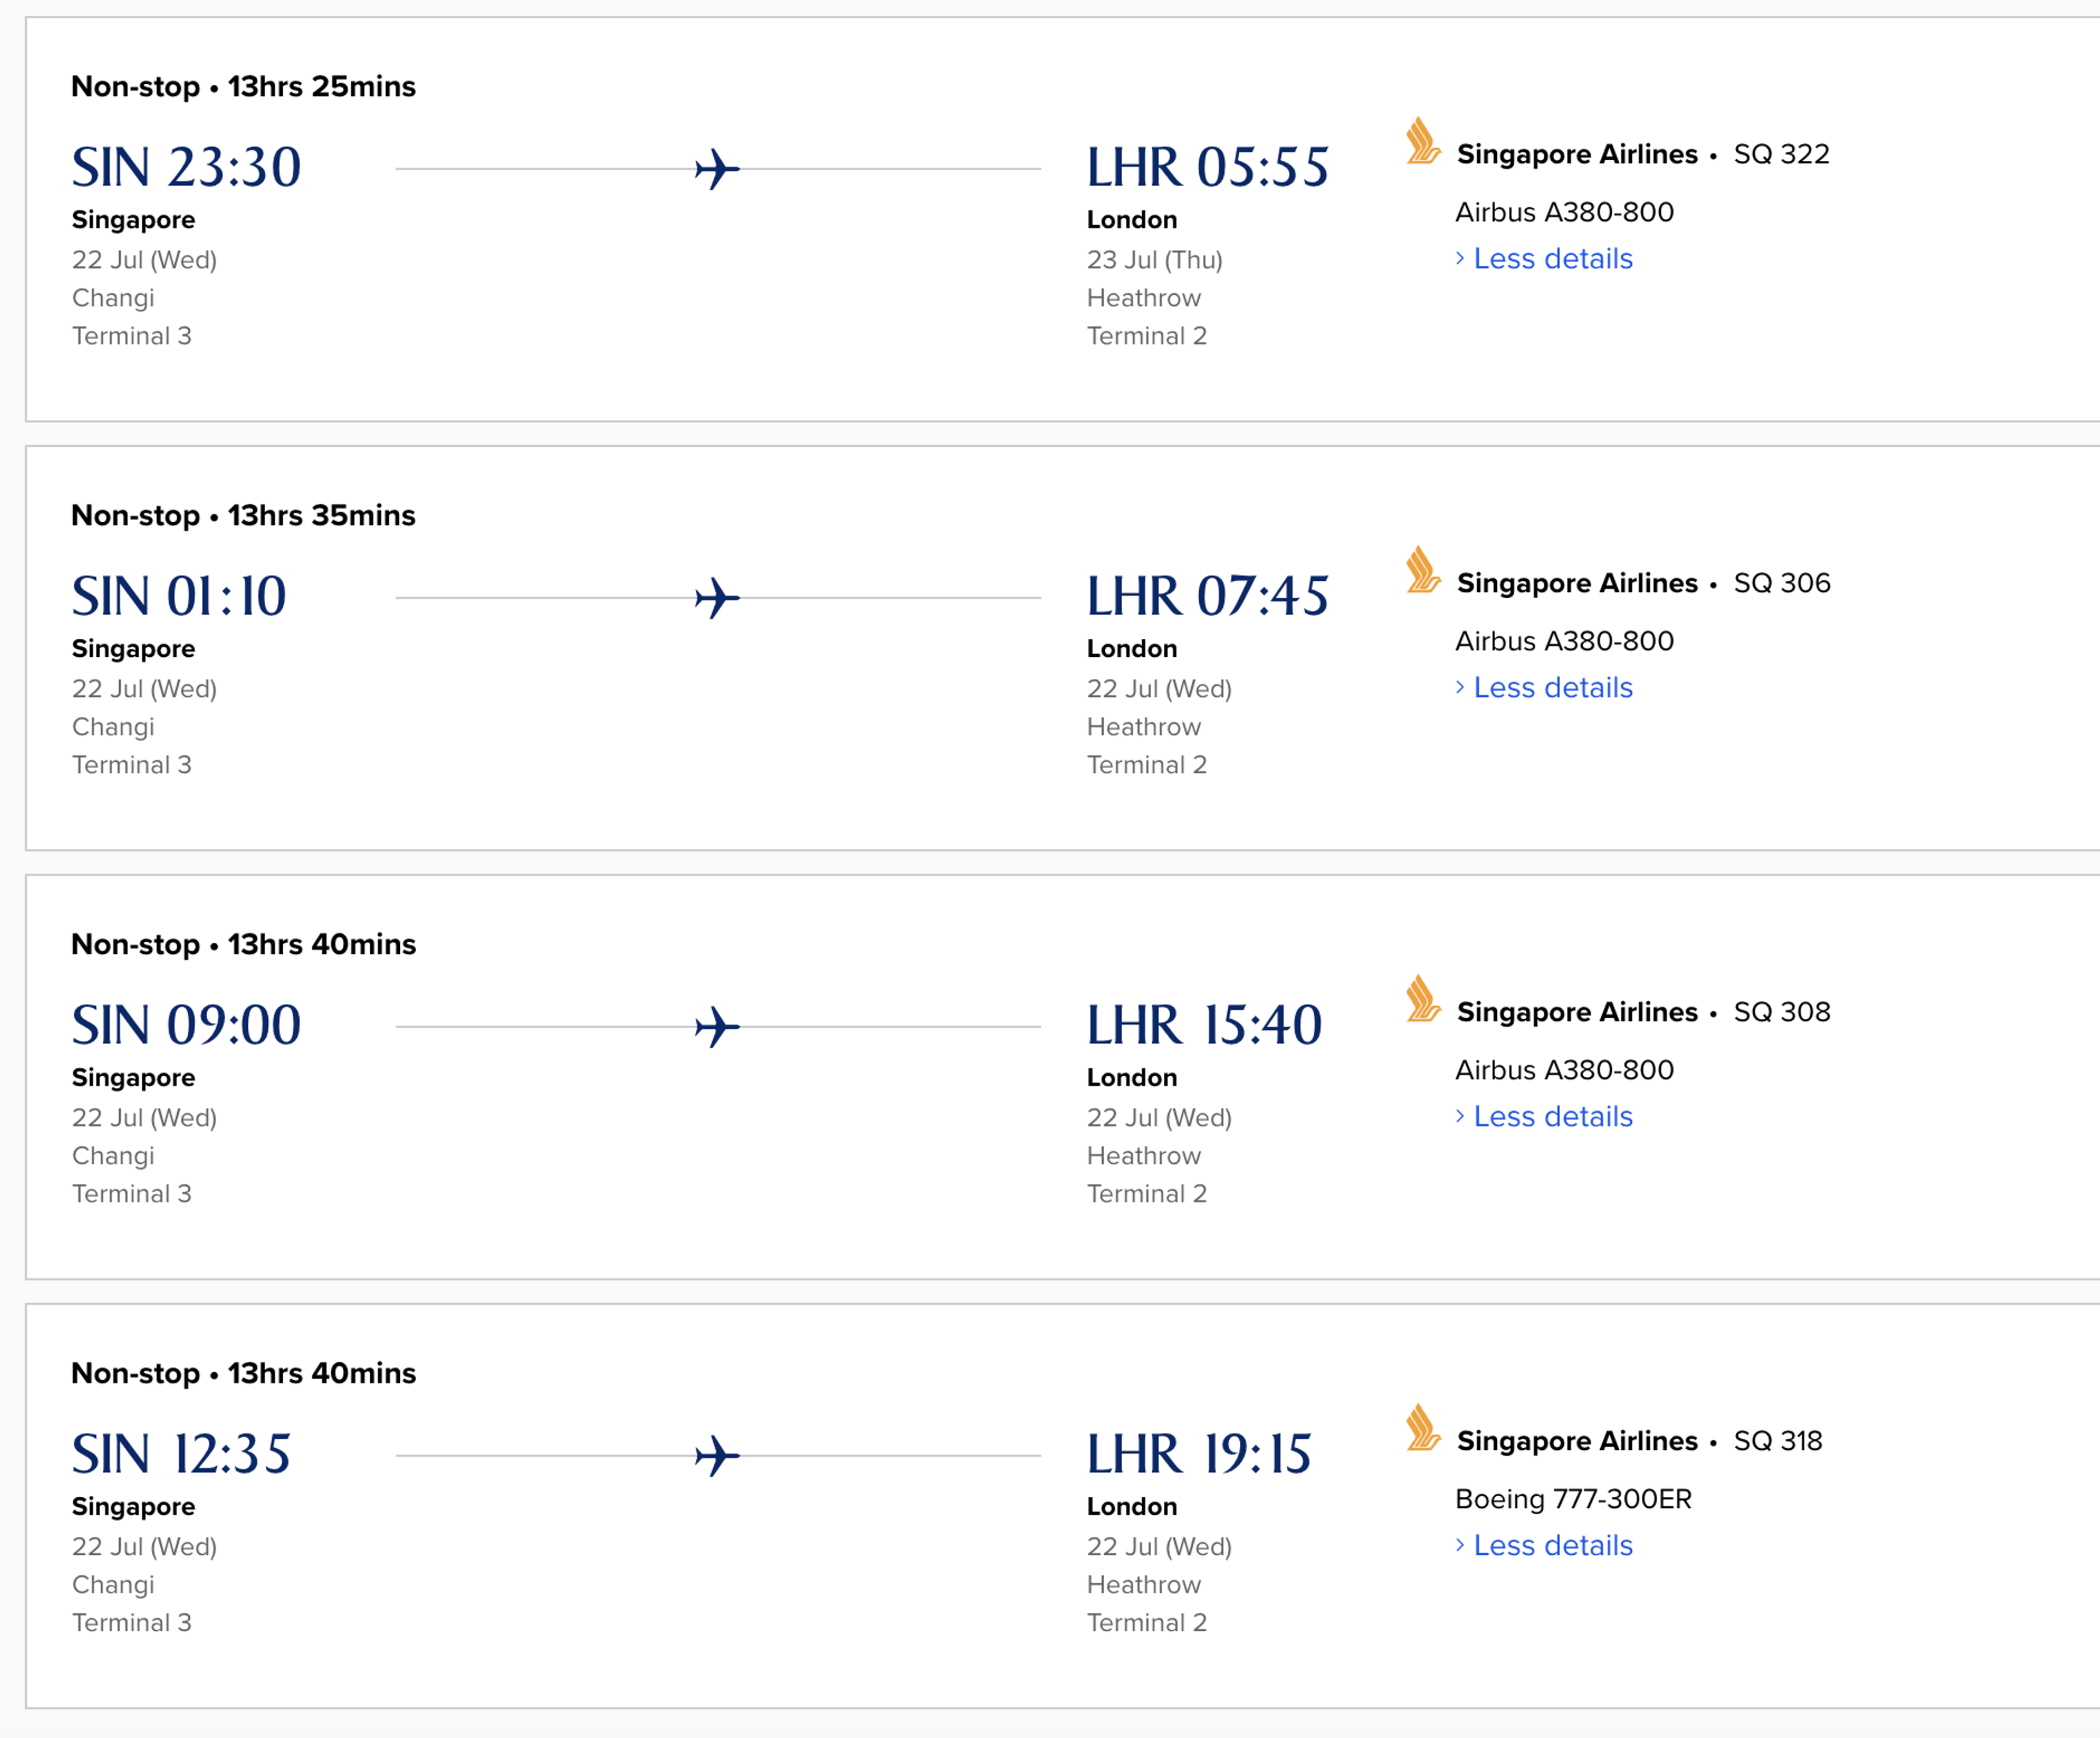Click the airplane icon for flight SQ 322
The height and width of the screenshot is (1738, 2100).
pyautogui.click(x=717, y=169)
